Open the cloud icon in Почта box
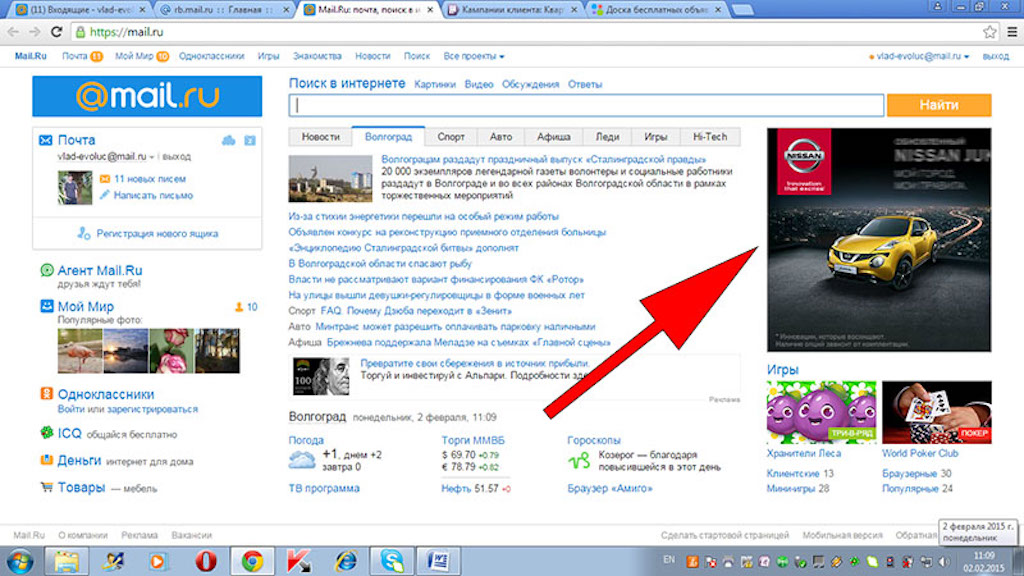 [x=229, y=140]
